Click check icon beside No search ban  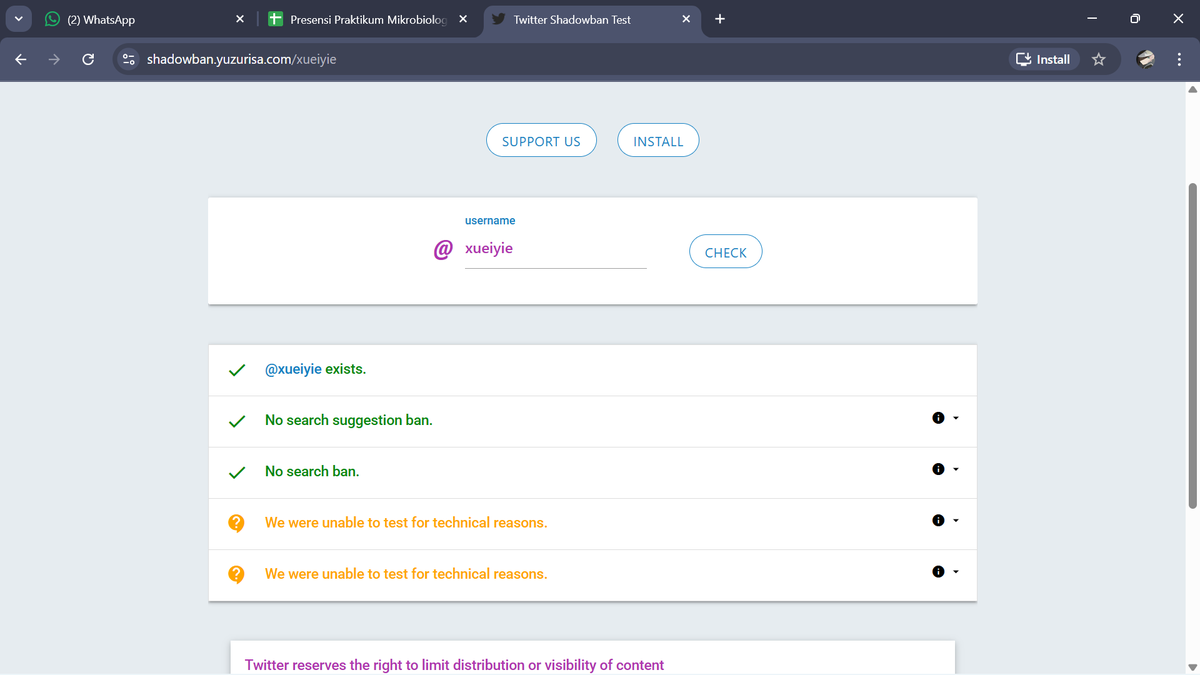point(237,472)
